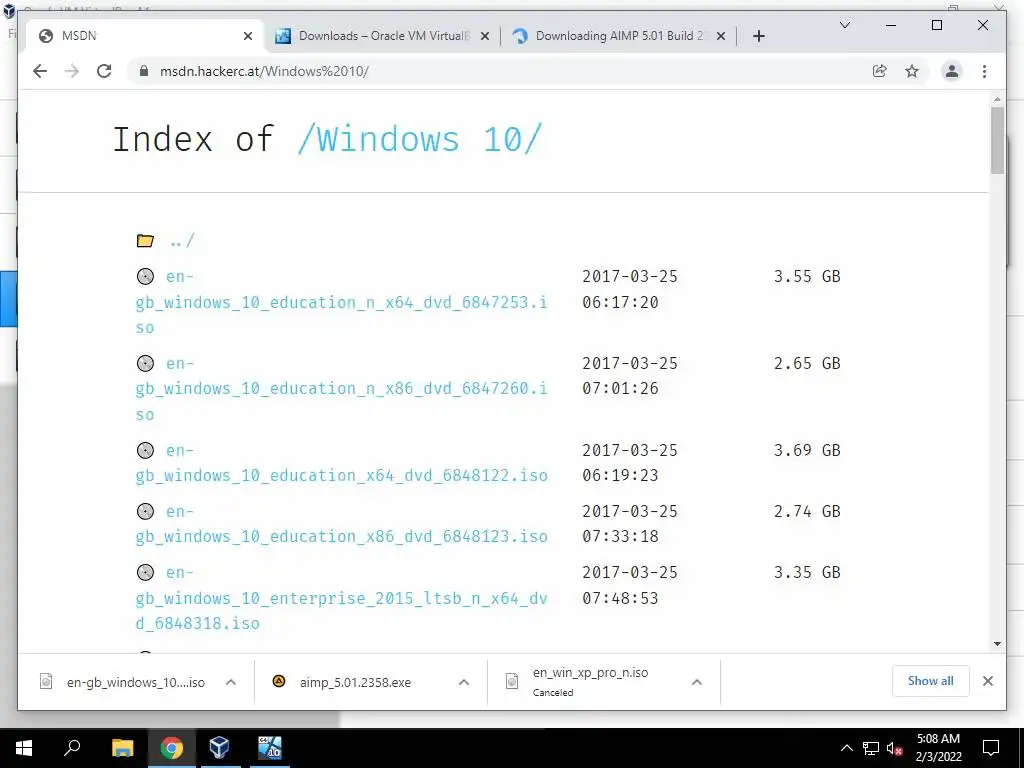1024x768 pixels.
Task: Click the address bar URL
Action: tap(264, 71)
